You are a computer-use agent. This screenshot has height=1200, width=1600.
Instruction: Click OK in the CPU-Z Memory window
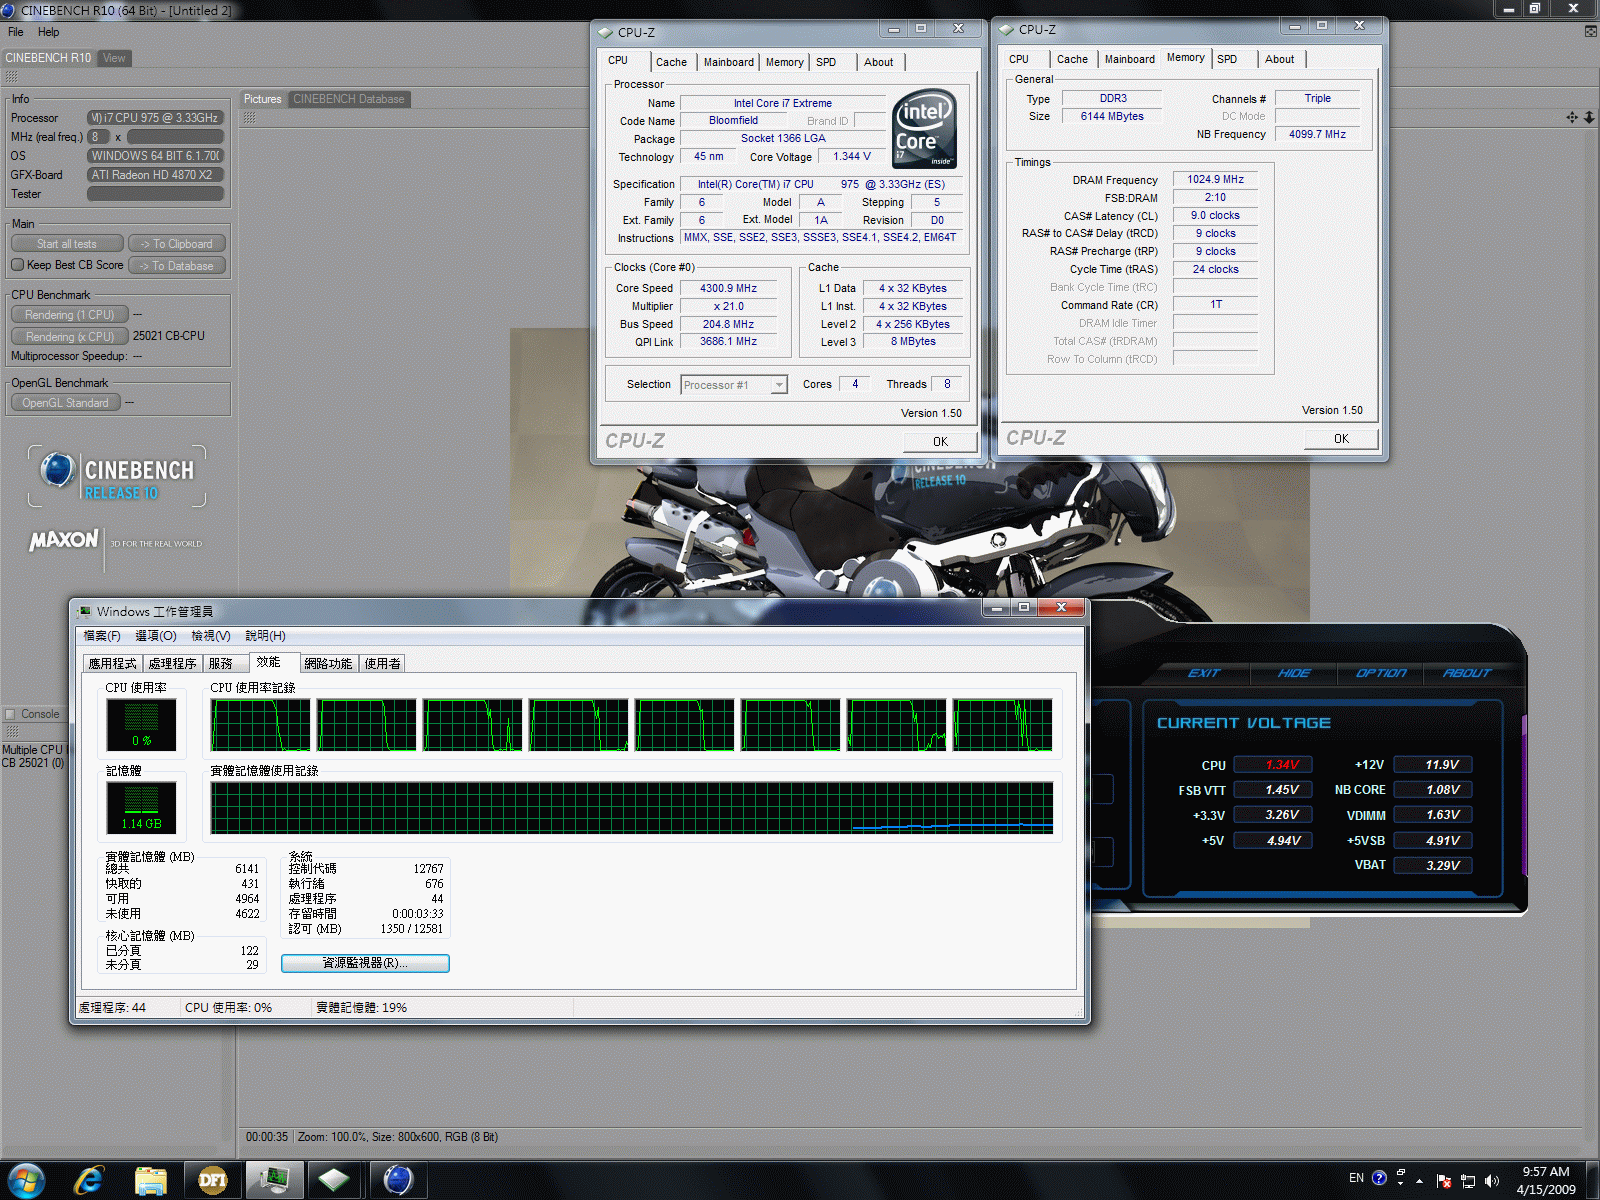point(1341,438)
